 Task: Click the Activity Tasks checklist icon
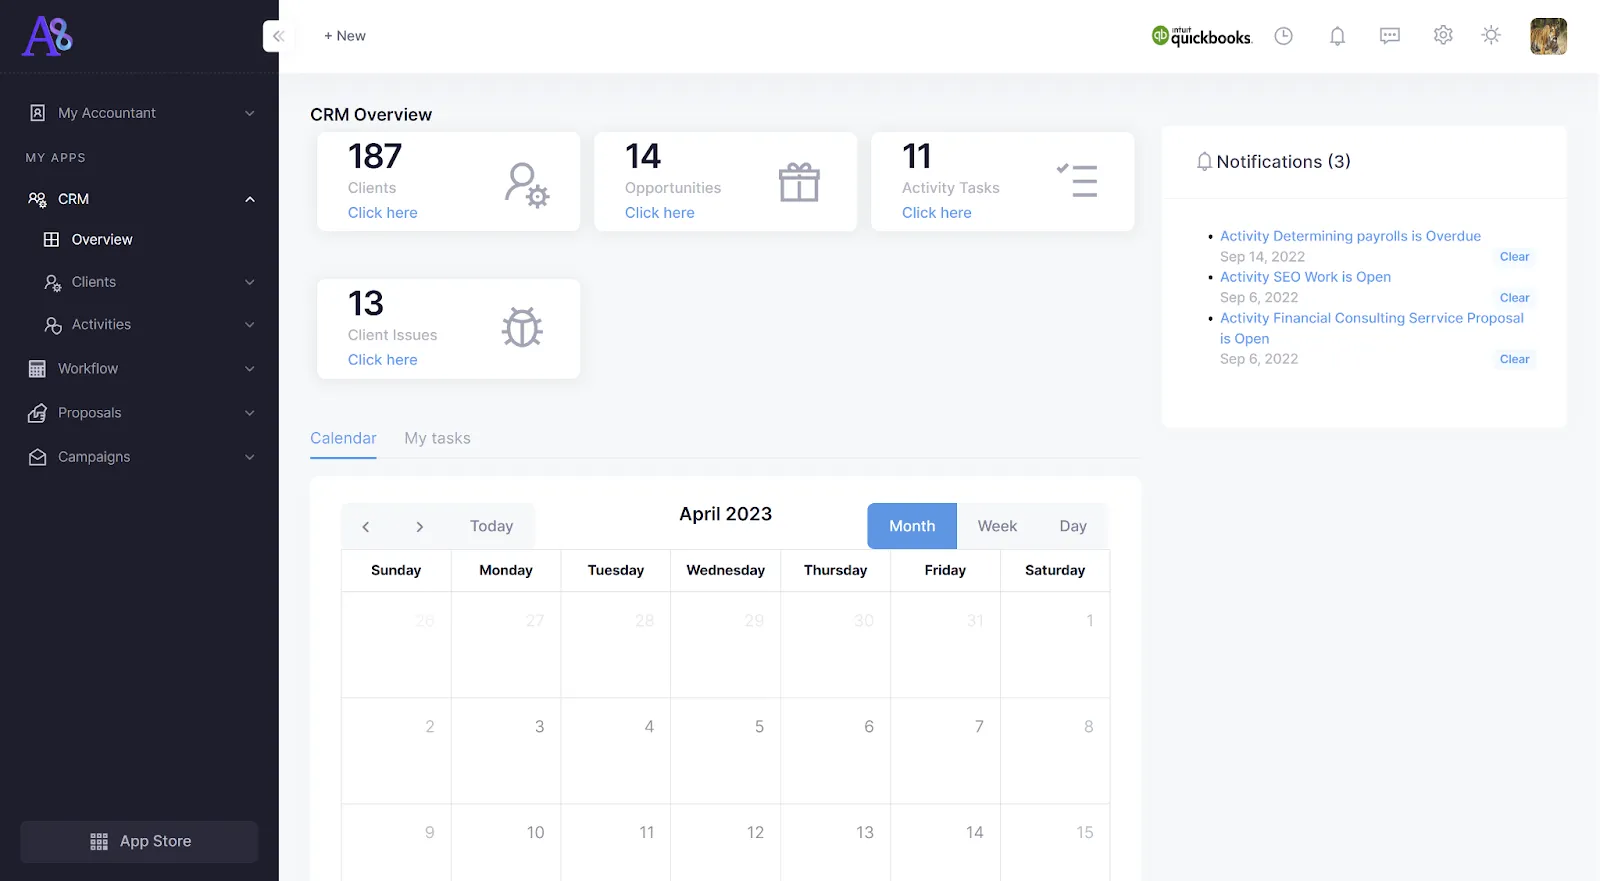1077,180
